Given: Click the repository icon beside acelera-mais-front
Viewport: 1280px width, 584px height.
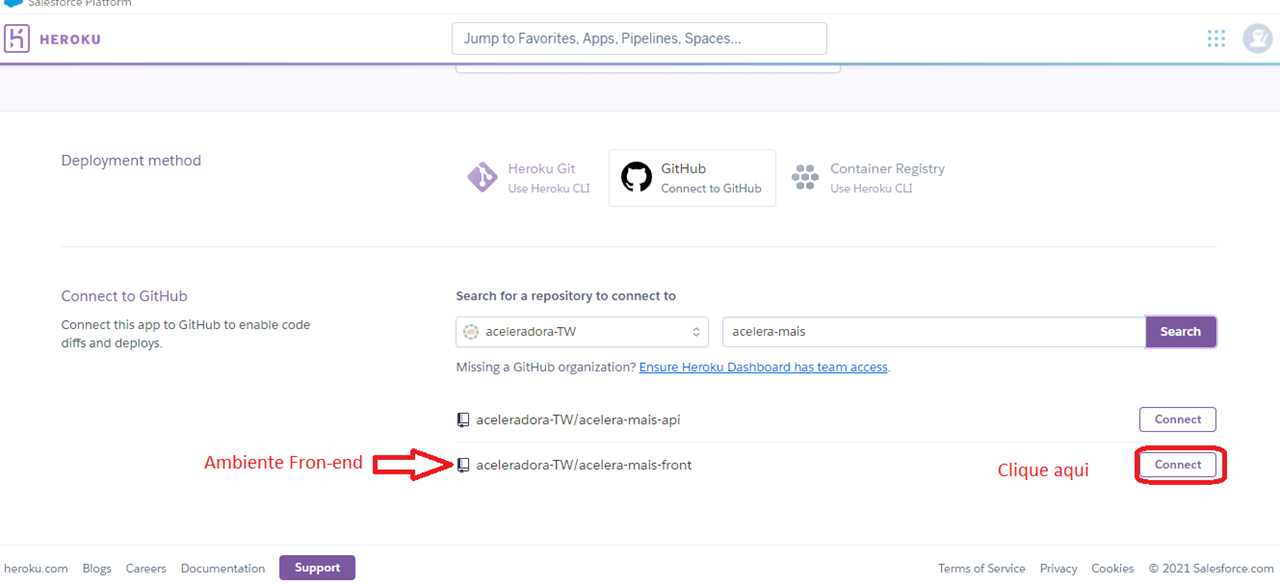Looking at the screenshot, I should tap(461, 465).
